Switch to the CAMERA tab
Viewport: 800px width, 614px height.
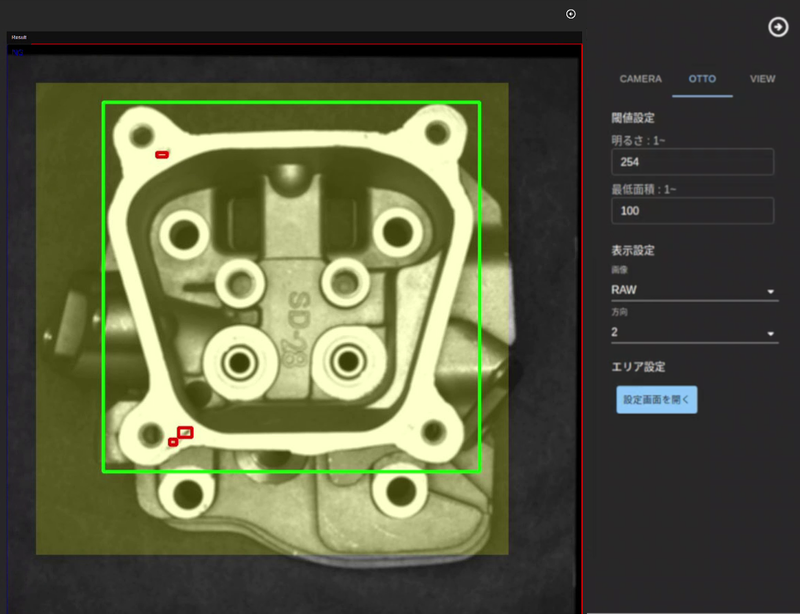(640, 79)
